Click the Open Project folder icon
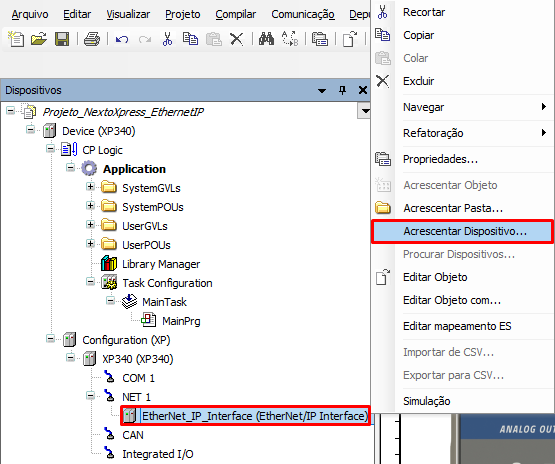This screenshot has height=464, width=555. 39,39
